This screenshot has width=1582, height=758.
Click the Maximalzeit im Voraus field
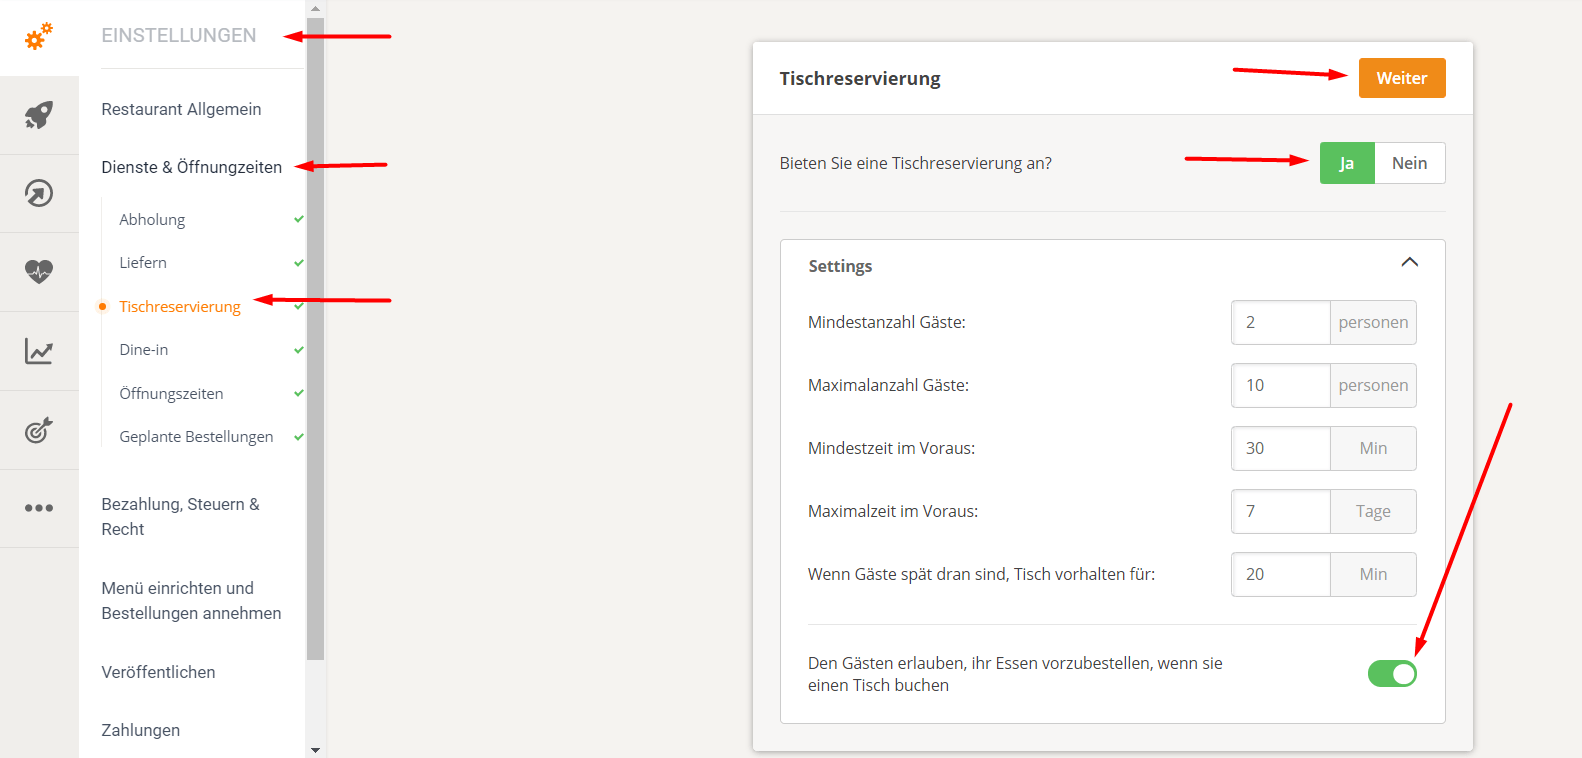(1281, 512)
